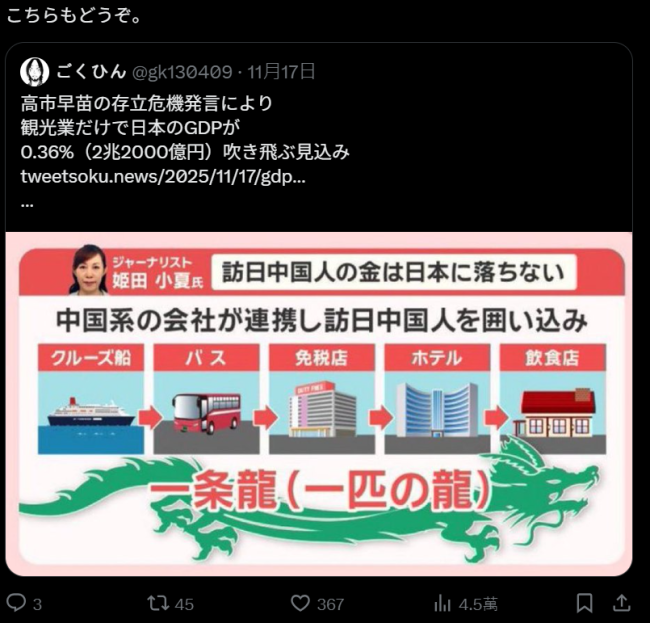This screenshot has width=650, height=623.
Task: Click the 4.5萬 views count
Action: click(x=478, y=604)
